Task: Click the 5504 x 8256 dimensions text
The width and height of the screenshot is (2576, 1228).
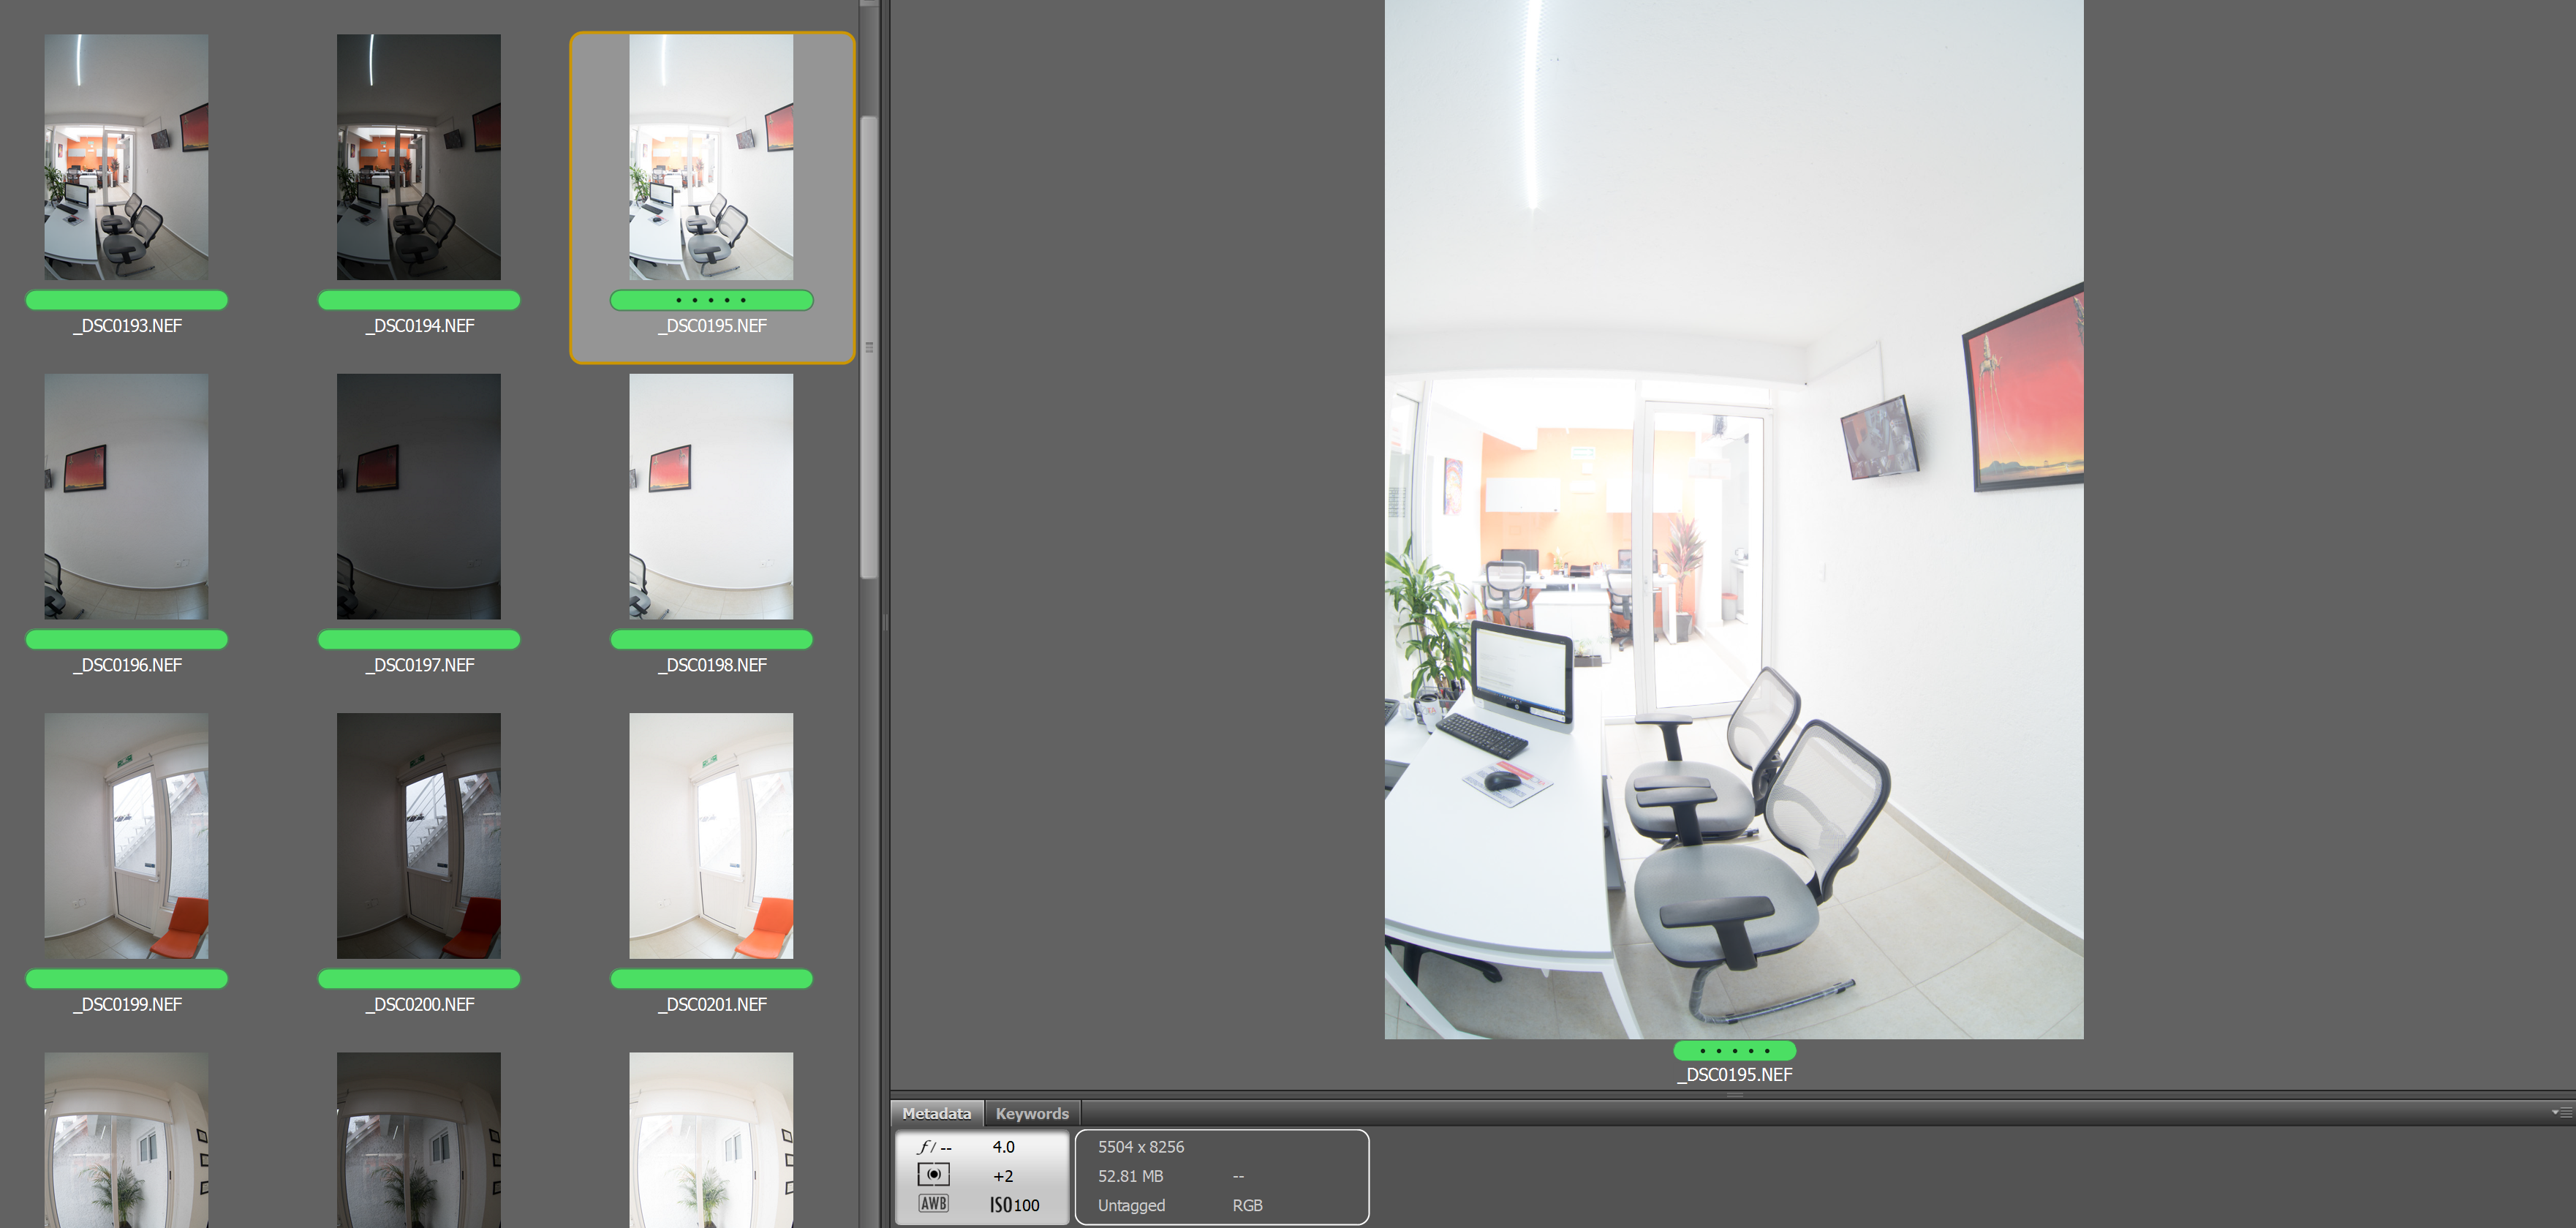Action: tap(1141, 1147)
